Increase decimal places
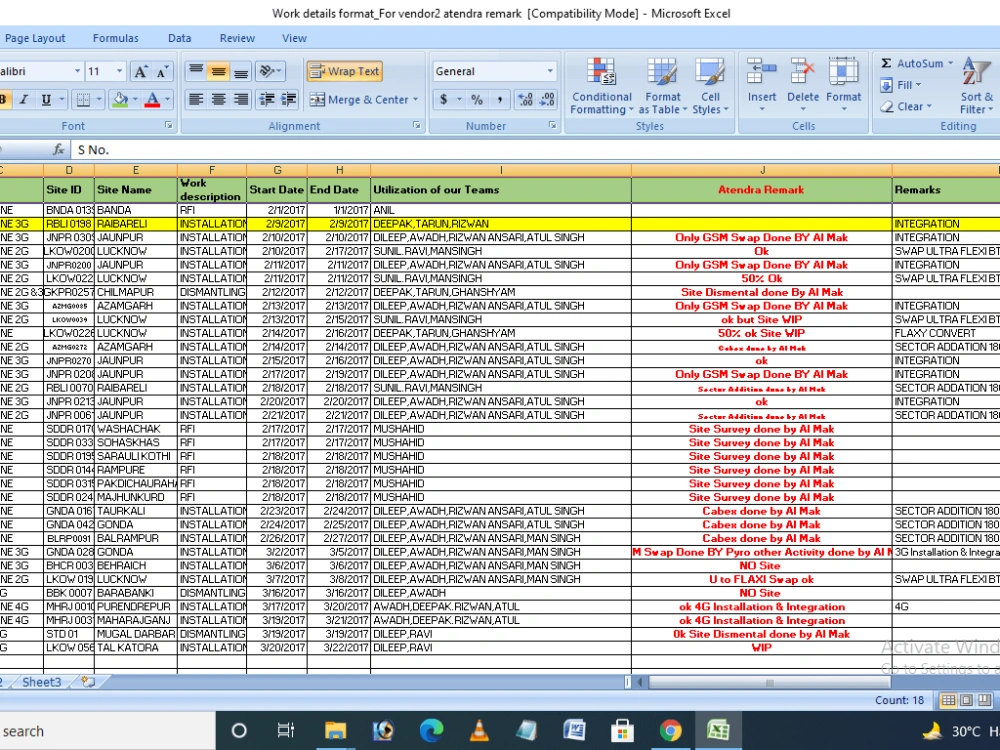1000x750 pixels. pos(525,99)
